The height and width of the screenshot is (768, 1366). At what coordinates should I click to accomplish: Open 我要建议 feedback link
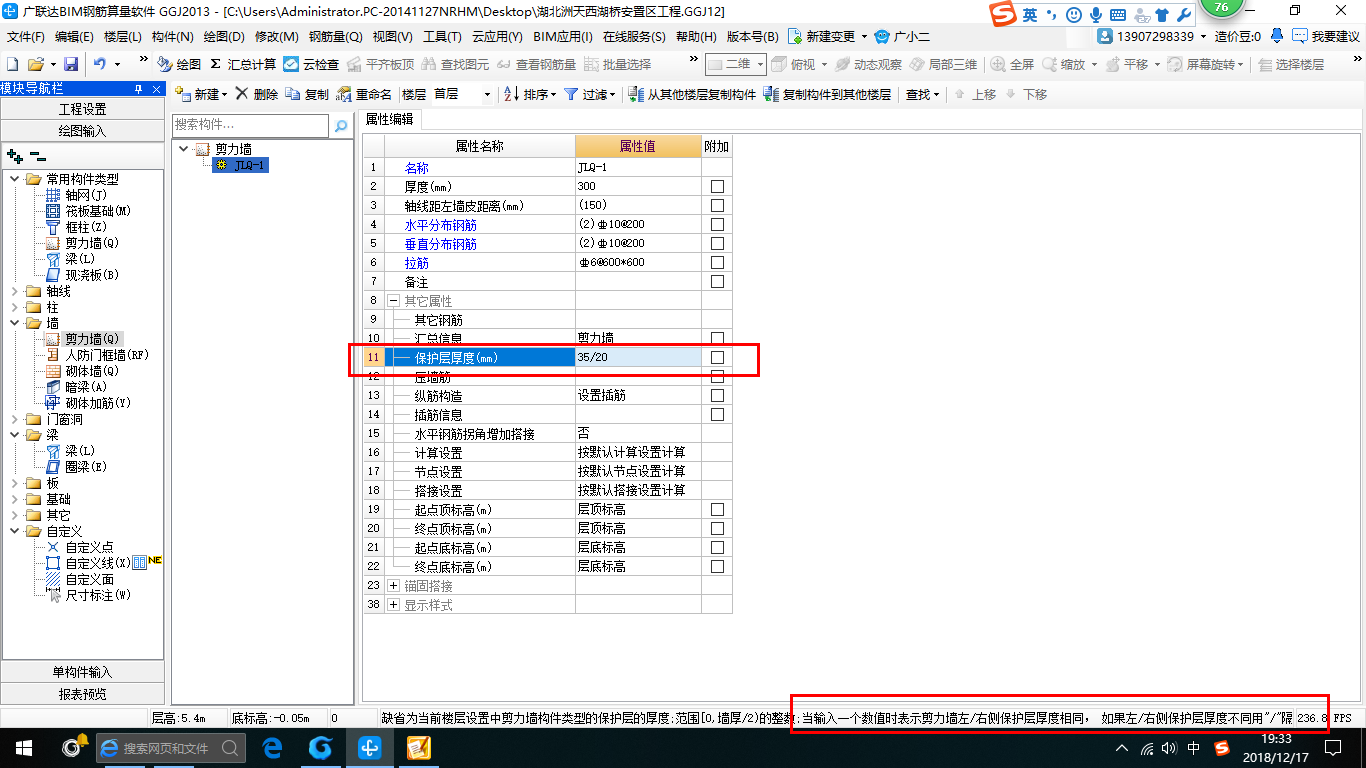1326,36
